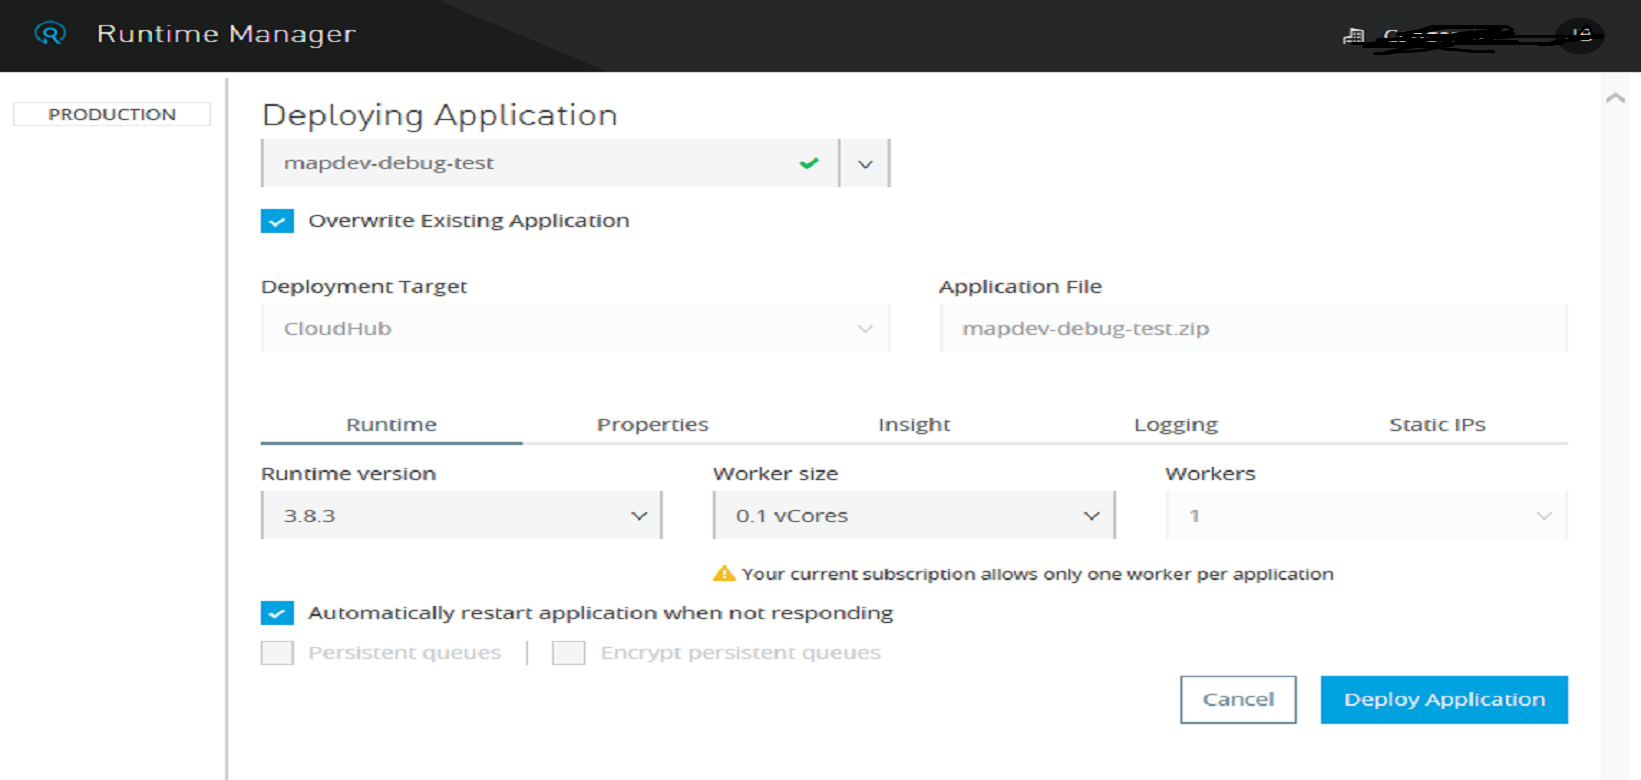Switch to the Logging tab
The height and width of the screenshot is (780, 1641).
click(1175, 425)
